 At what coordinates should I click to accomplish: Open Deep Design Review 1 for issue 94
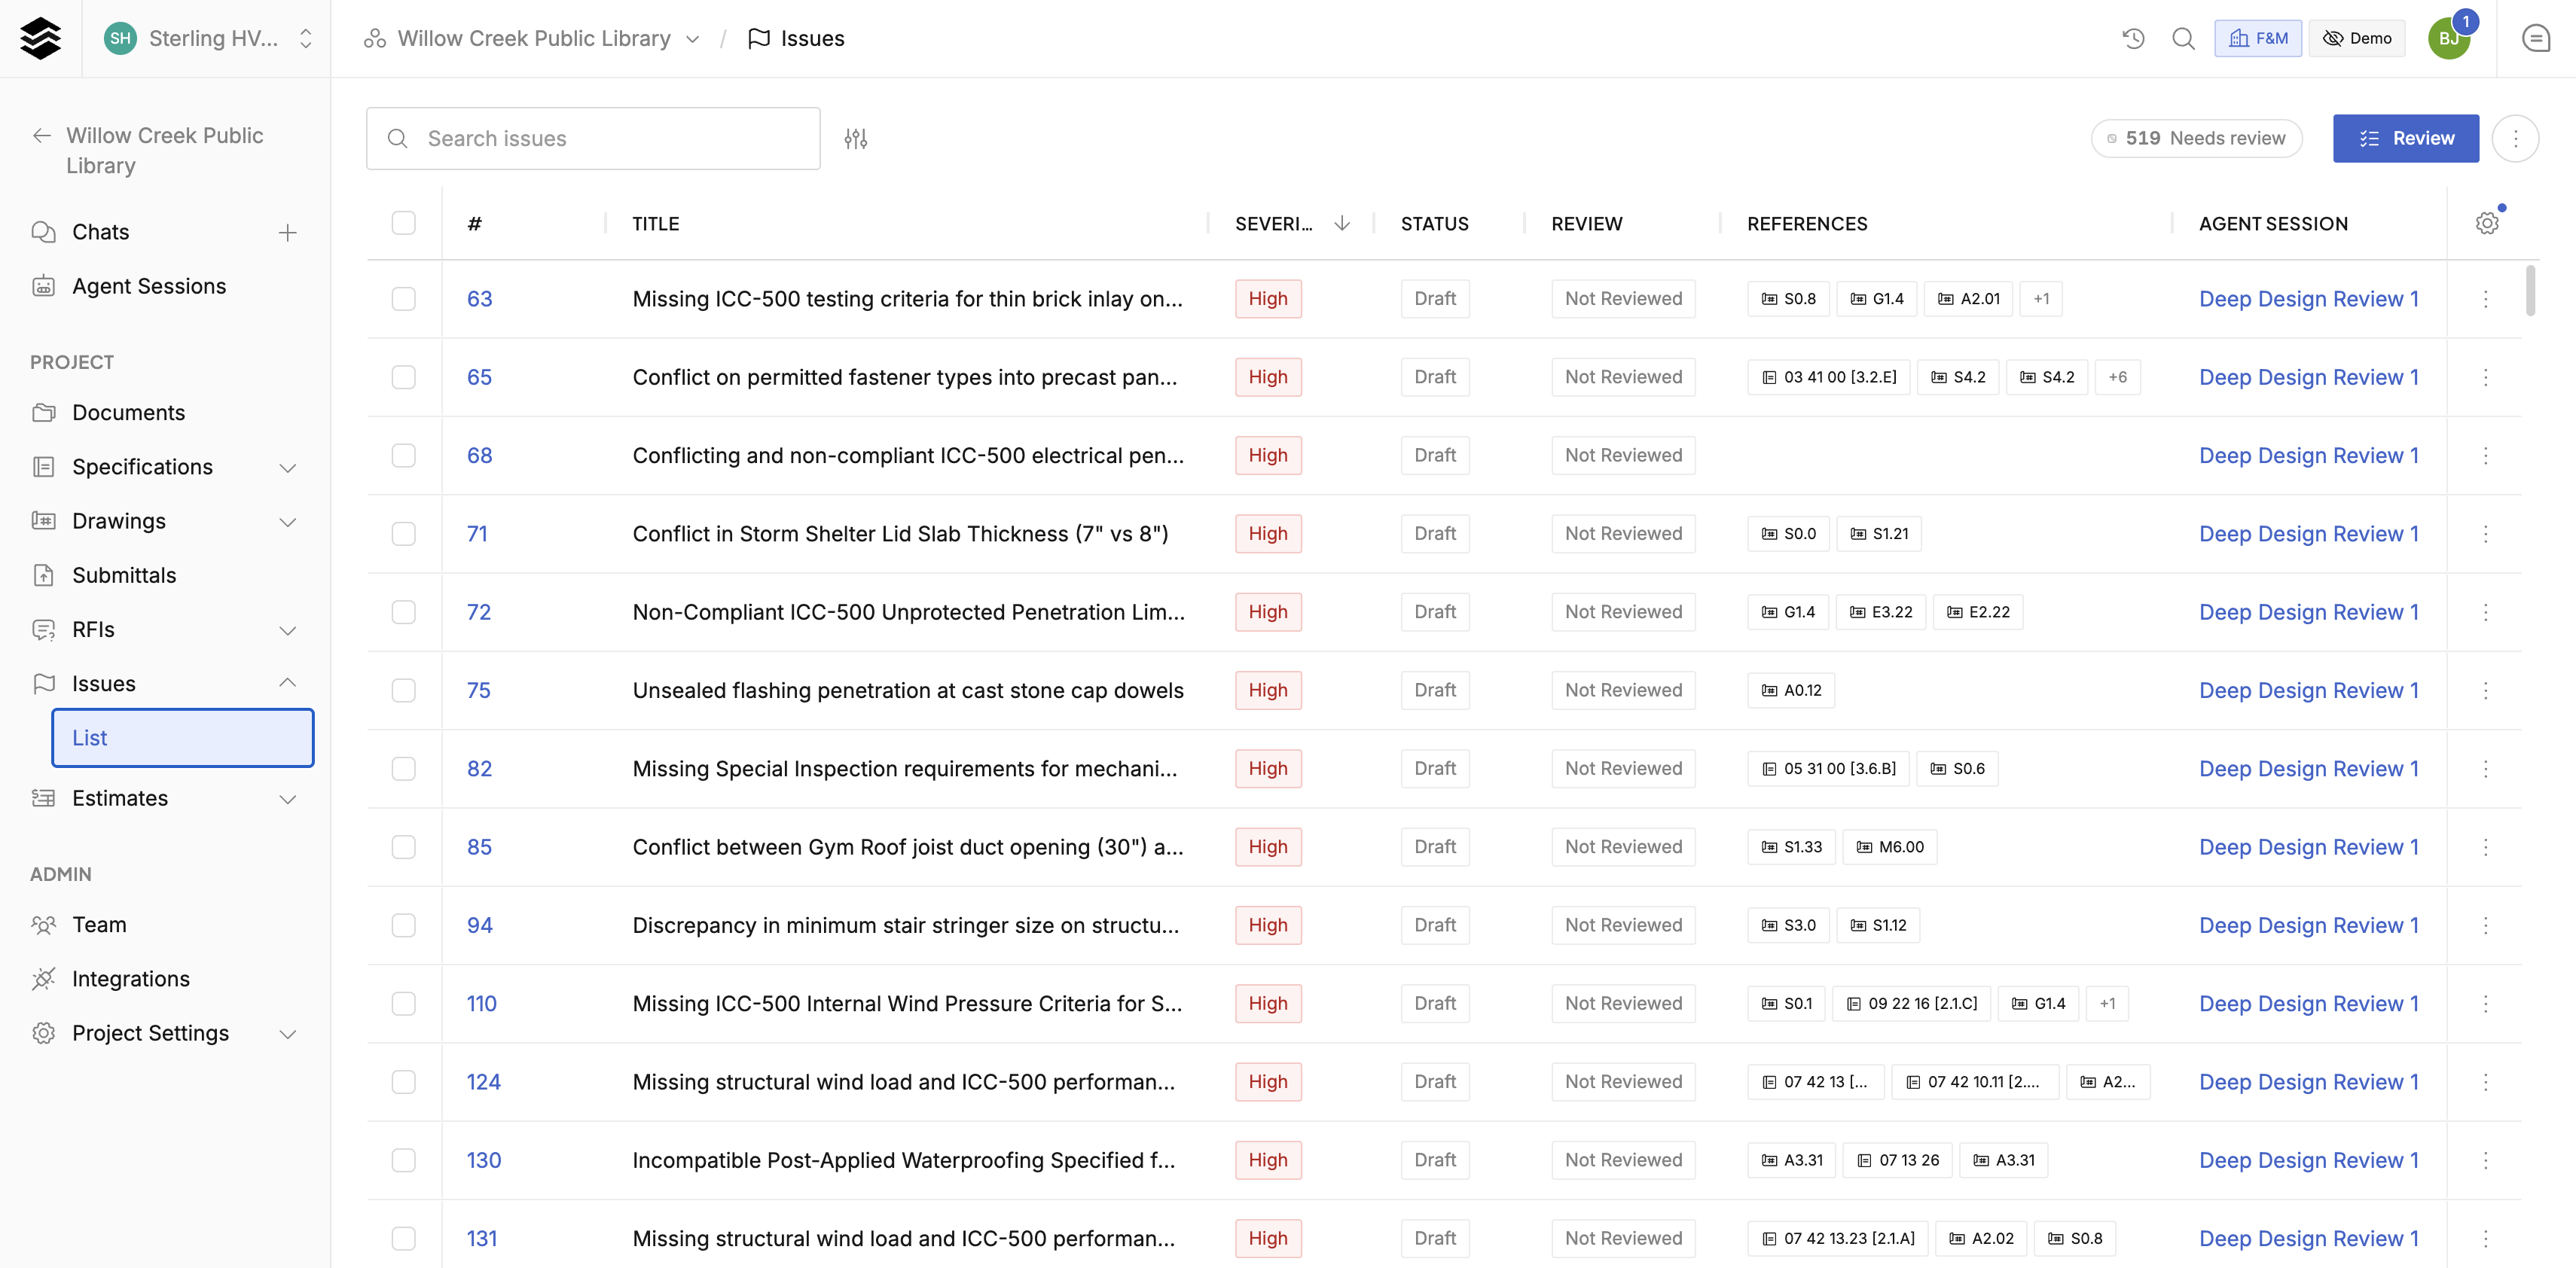(2308, 925)
